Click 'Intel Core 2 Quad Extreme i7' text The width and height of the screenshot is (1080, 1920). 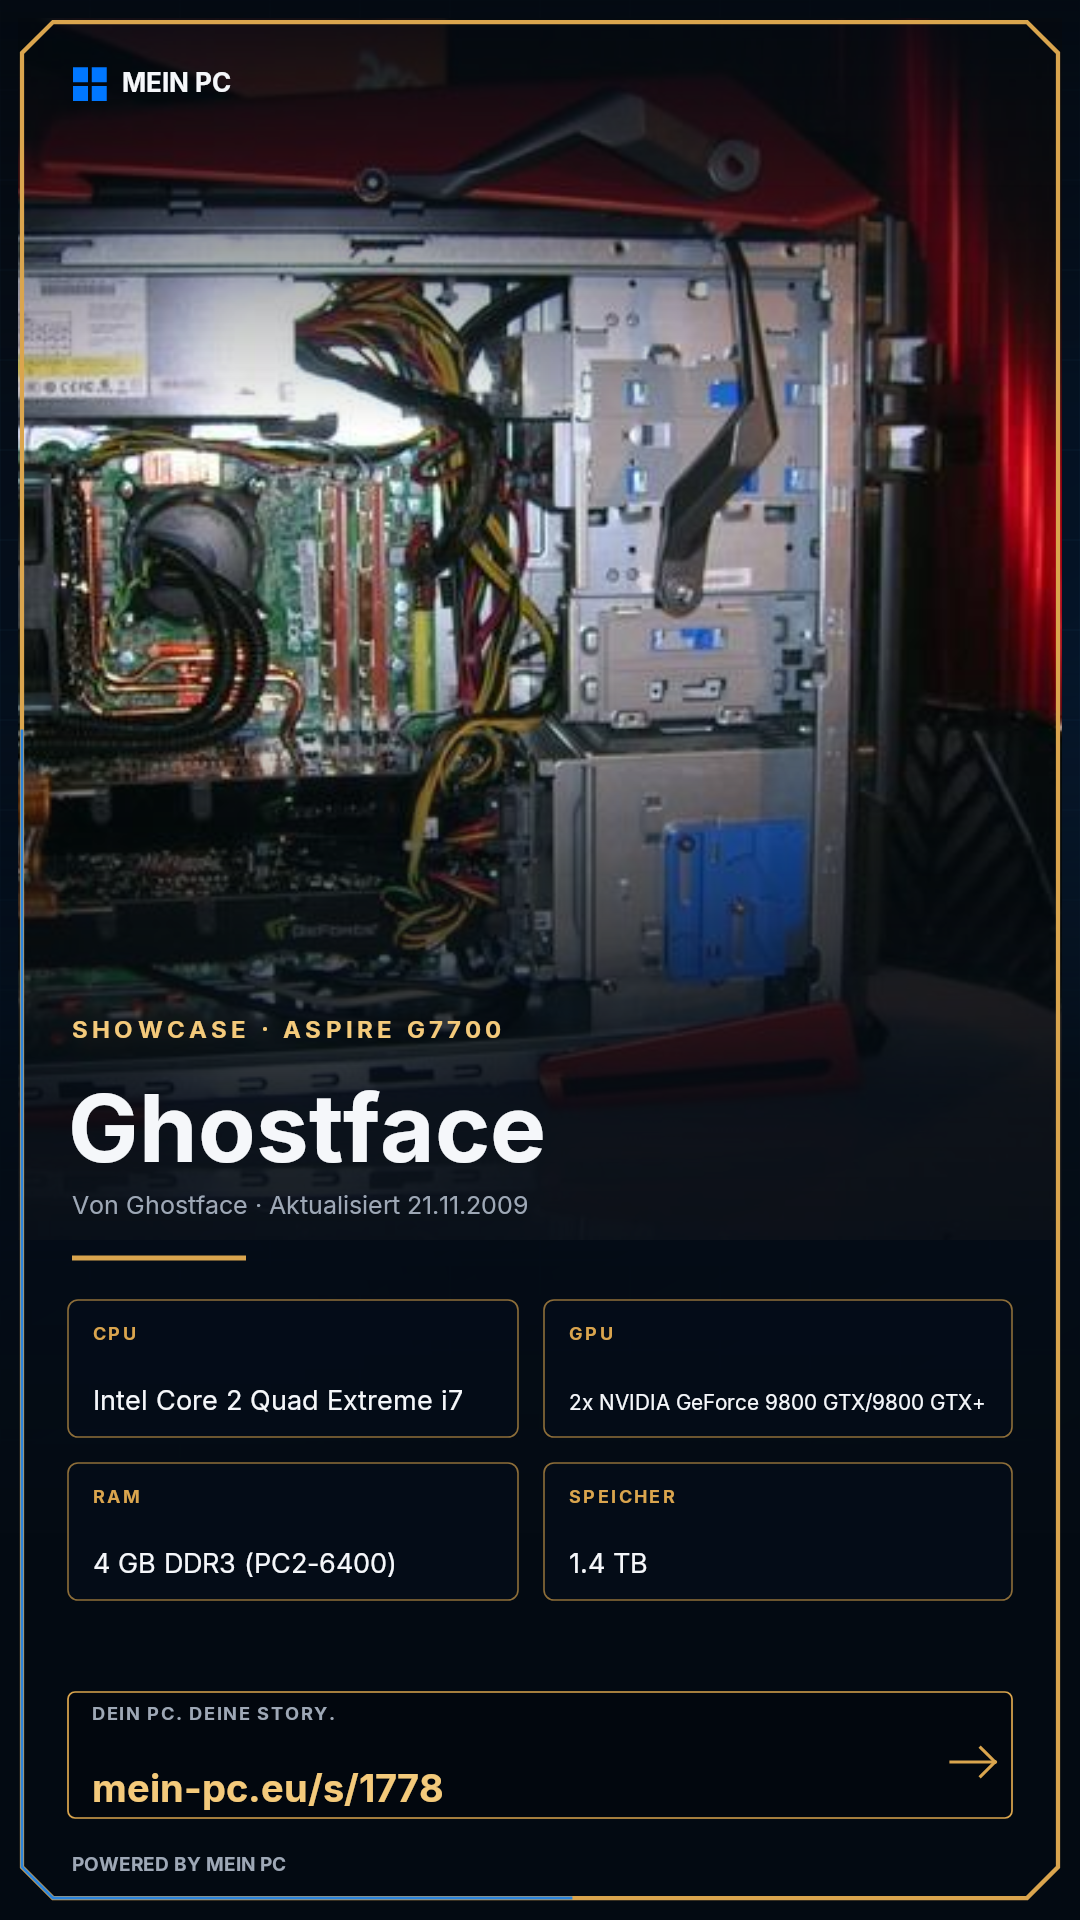pyautogui.click(x=278, y=1400)
